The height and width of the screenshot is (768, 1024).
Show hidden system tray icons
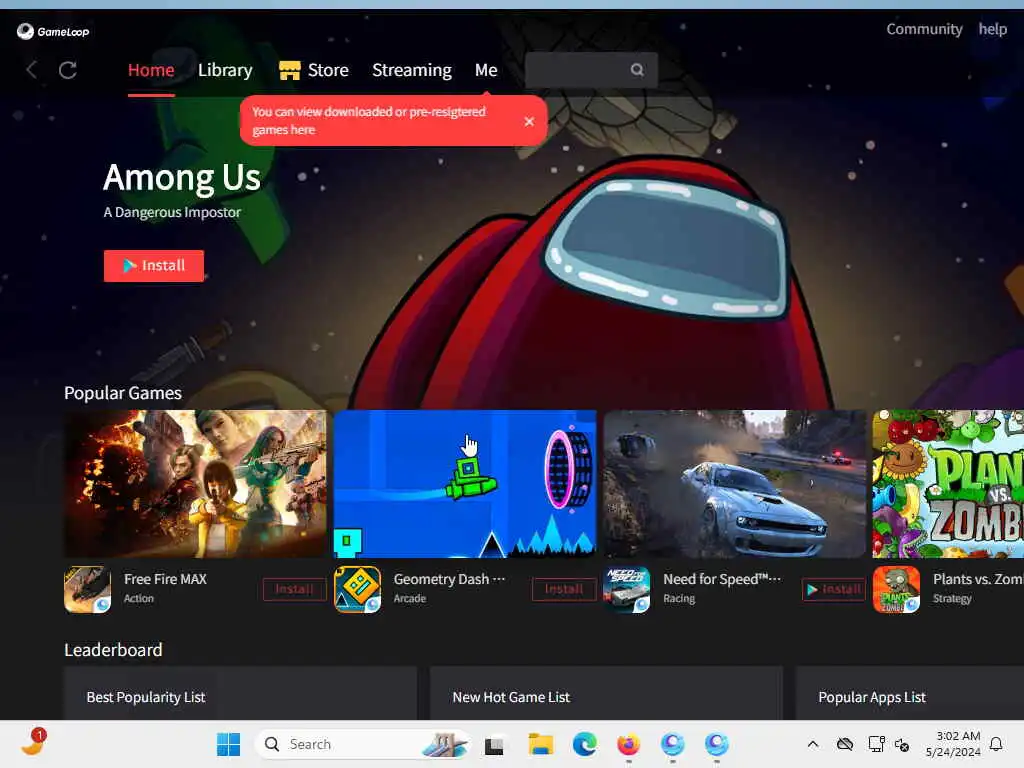pyautogui.click(x=812, y=744)
